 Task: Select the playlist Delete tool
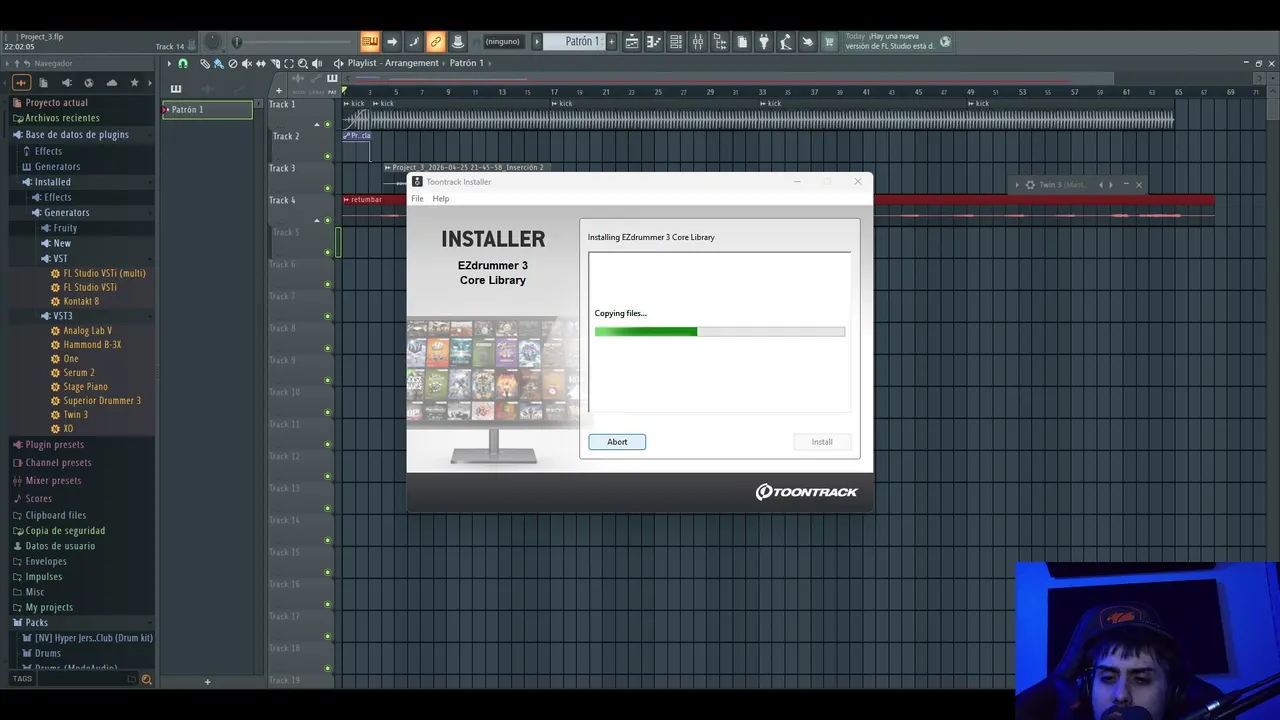coord(233,63)
